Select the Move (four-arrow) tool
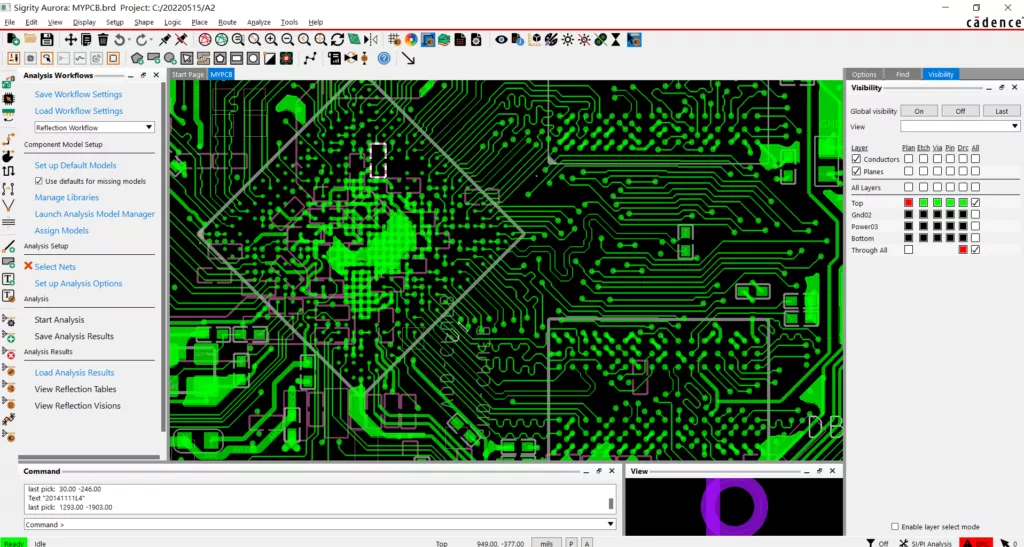This screenshot has width=1024, height=547. 71,40
